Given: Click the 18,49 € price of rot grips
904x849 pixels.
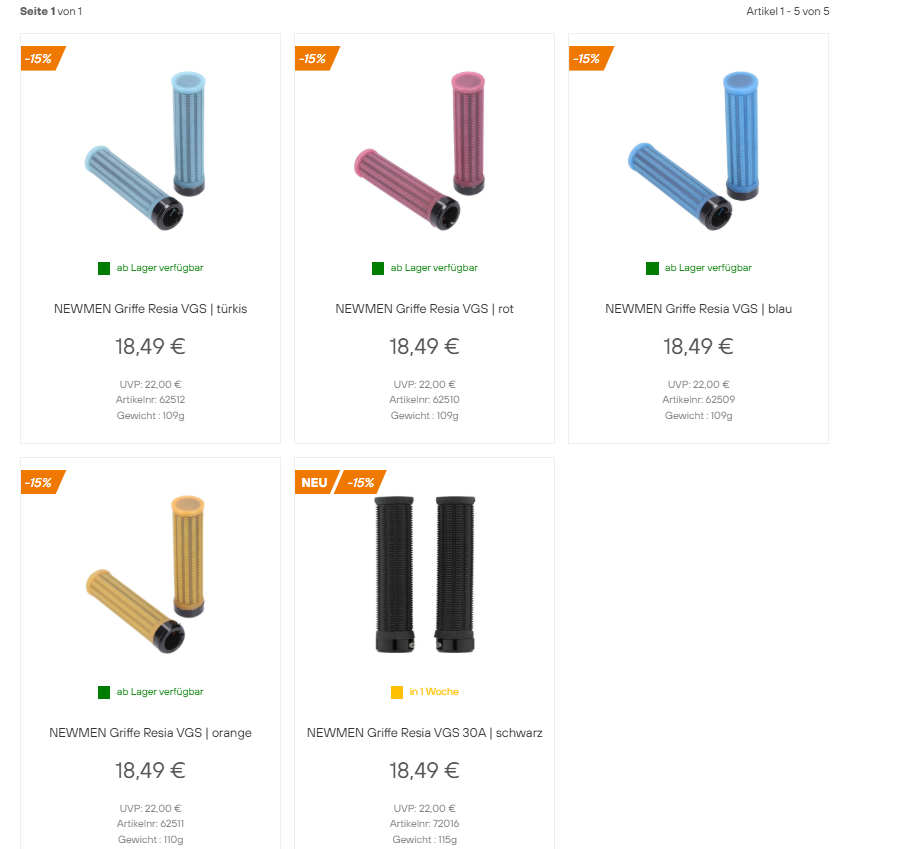Looking at the screenshot, I should tap(424, 346).
